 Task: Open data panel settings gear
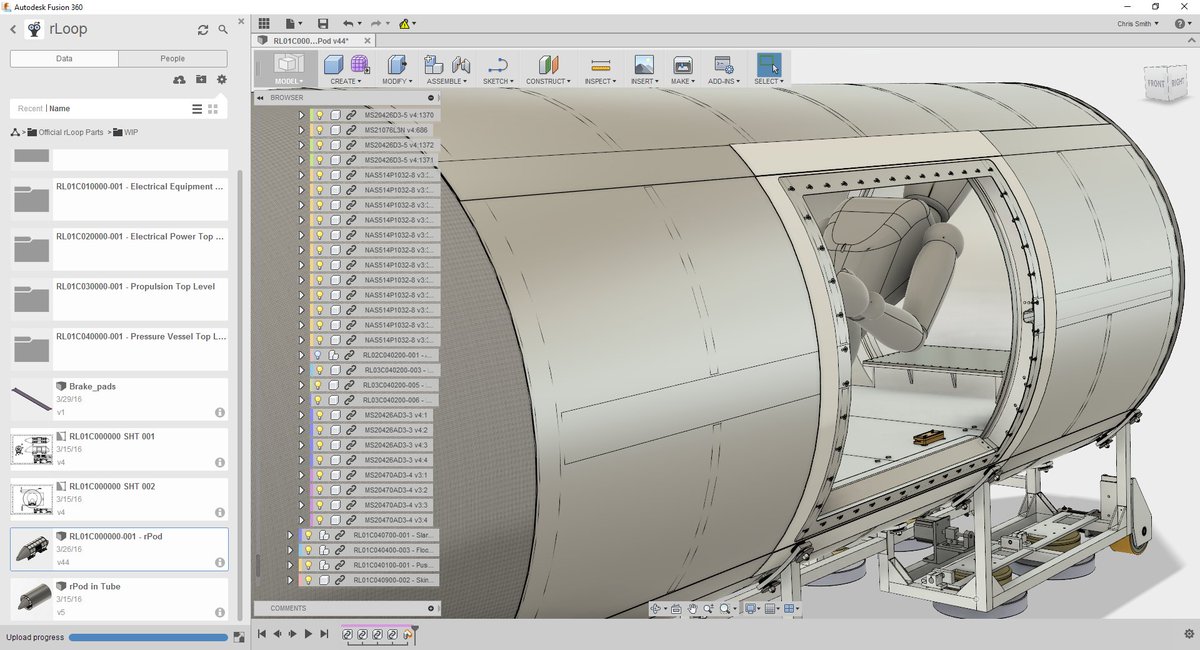click(222, 79)
